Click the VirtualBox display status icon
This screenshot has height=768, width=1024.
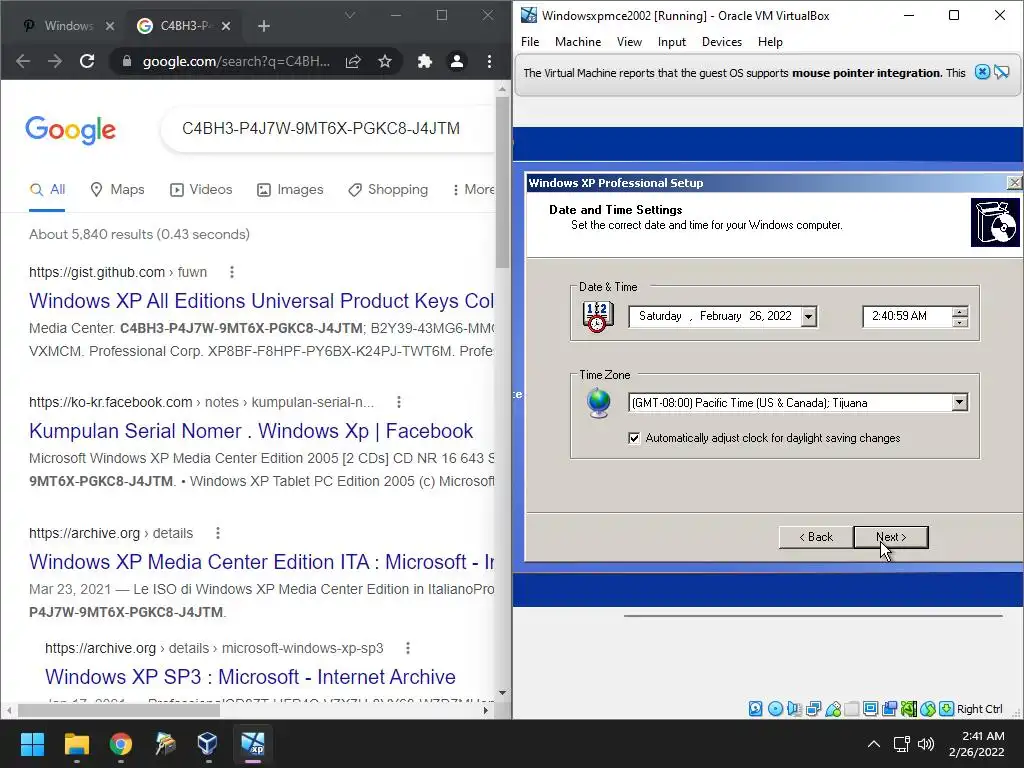871,709
